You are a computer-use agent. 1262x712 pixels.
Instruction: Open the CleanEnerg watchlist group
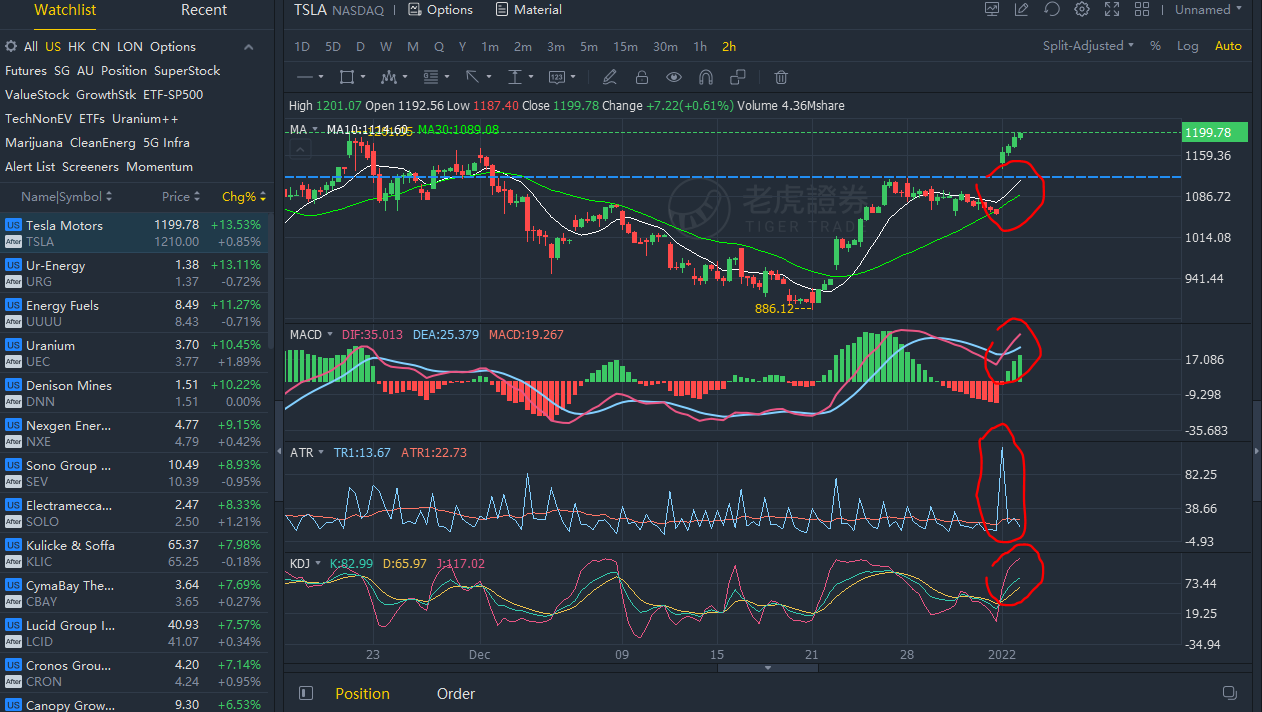pos(101,143)
